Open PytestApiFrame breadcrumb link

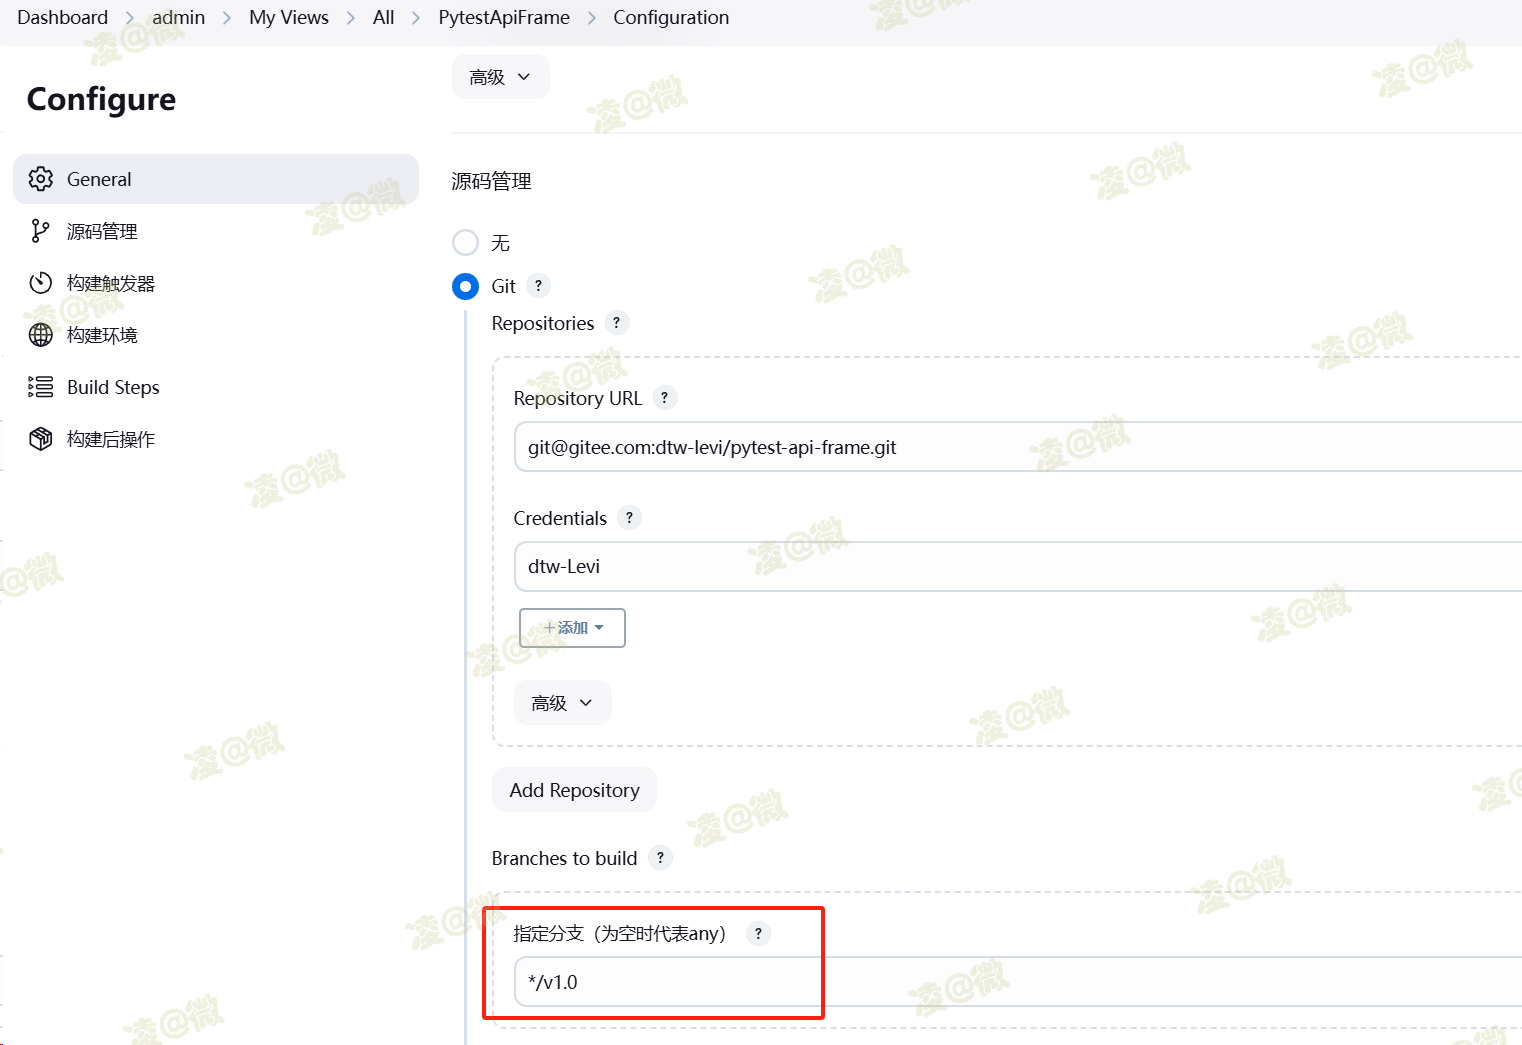point(504,18)
